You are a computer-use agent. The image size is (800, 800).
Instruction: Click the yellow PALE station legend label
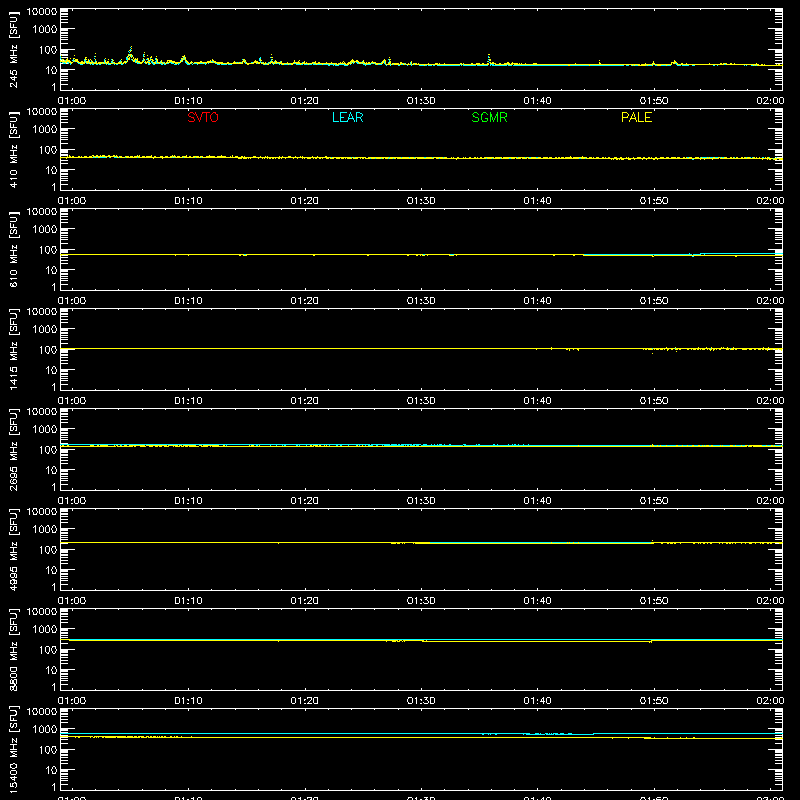636,117
